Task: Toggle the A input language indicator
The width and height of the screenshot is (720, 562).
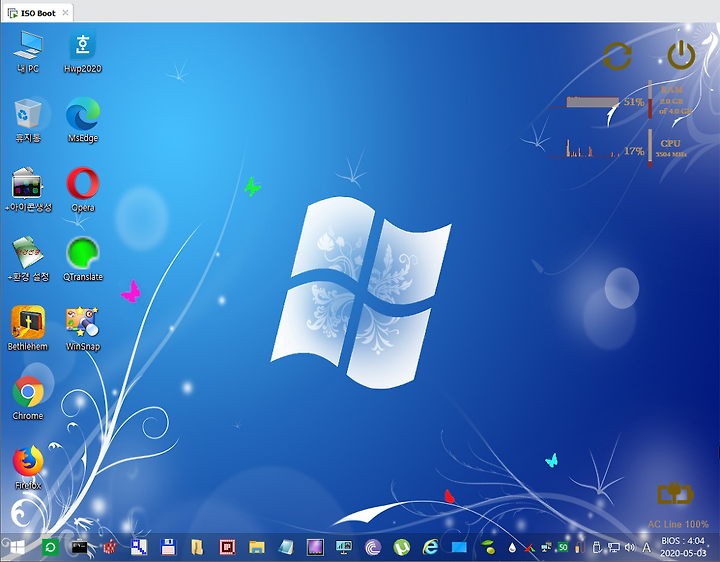Action: pyautogui.click(x=647, y=547)
